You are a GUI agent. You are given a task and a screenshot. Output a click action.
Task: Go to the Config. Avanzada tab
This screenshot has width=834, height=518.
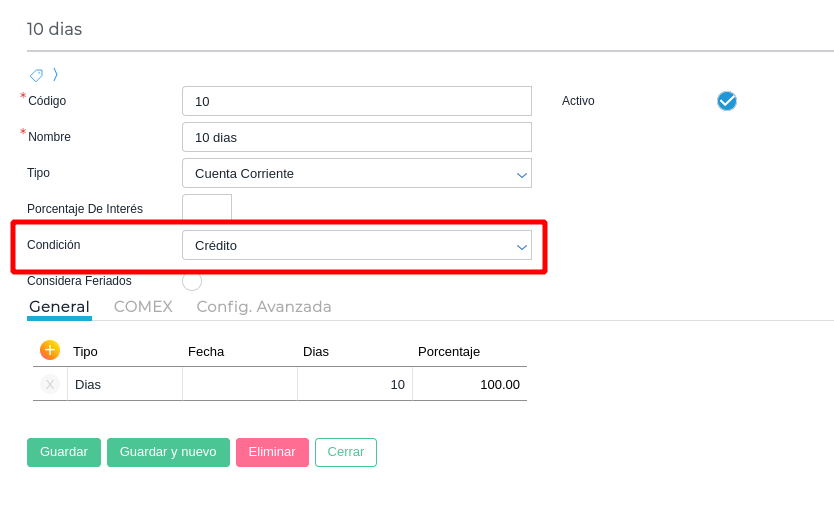tap(264, 307)
